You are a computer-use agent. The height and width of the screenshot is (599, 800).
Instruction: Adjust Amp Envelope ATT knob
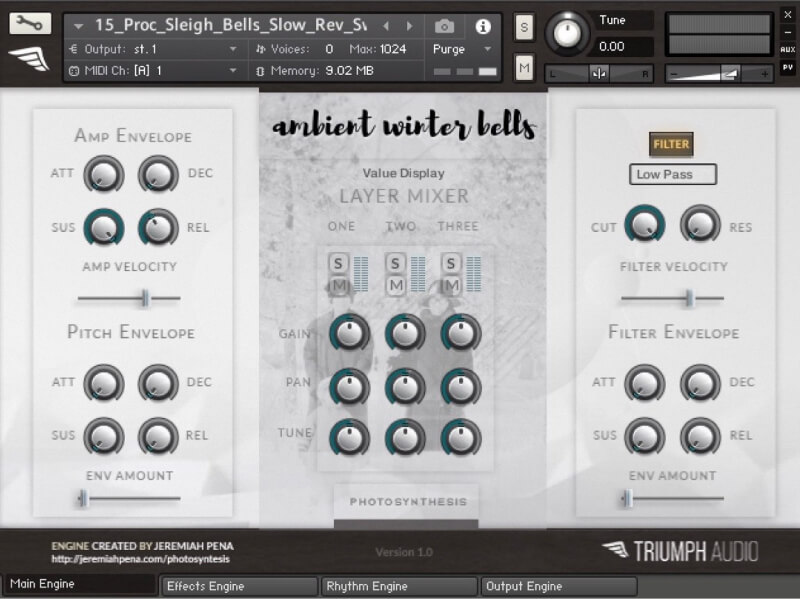pos(104,174)
